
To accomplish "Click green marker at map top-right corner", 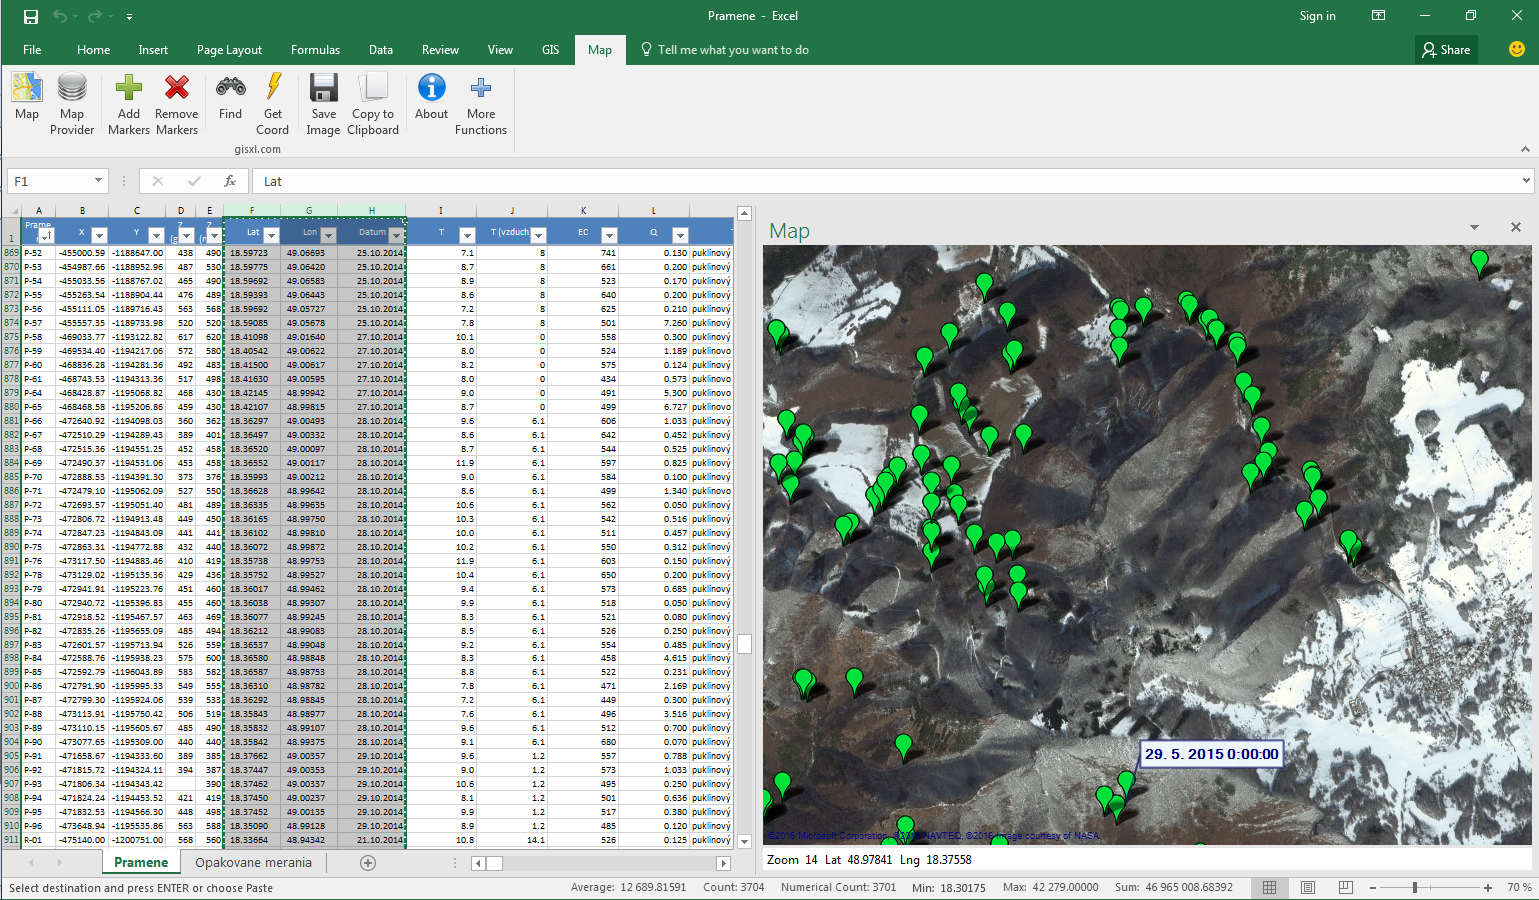I will [x=1479, y=264].
